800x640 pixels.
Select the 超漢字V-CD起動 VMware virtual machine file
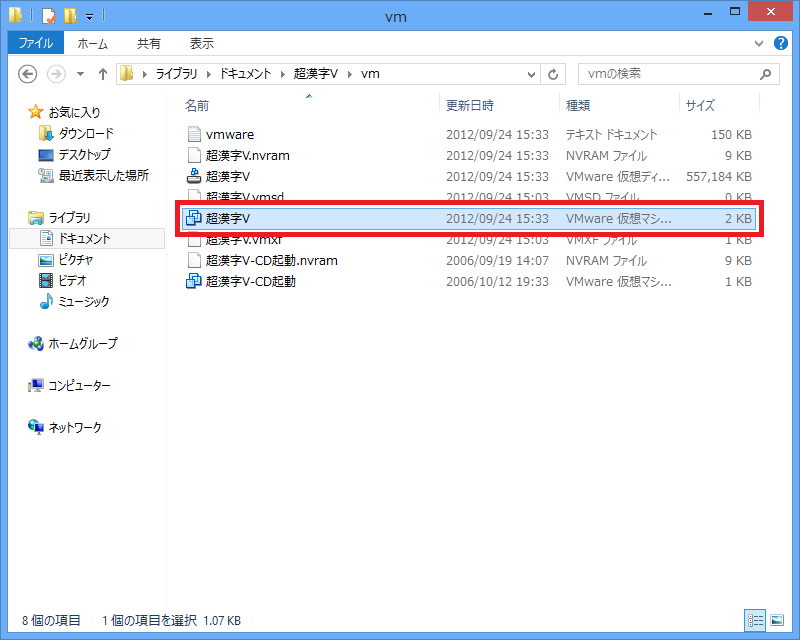250,282
